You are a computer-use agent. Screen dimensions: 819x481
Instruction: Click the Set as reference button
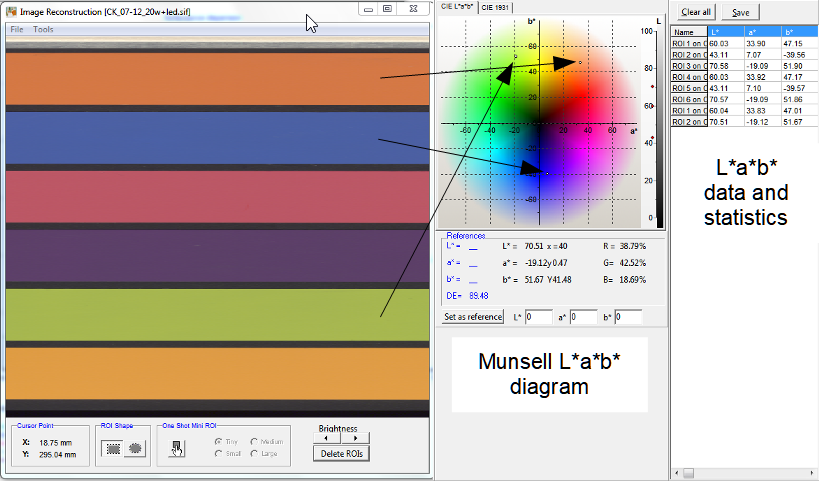click(473, 317)
